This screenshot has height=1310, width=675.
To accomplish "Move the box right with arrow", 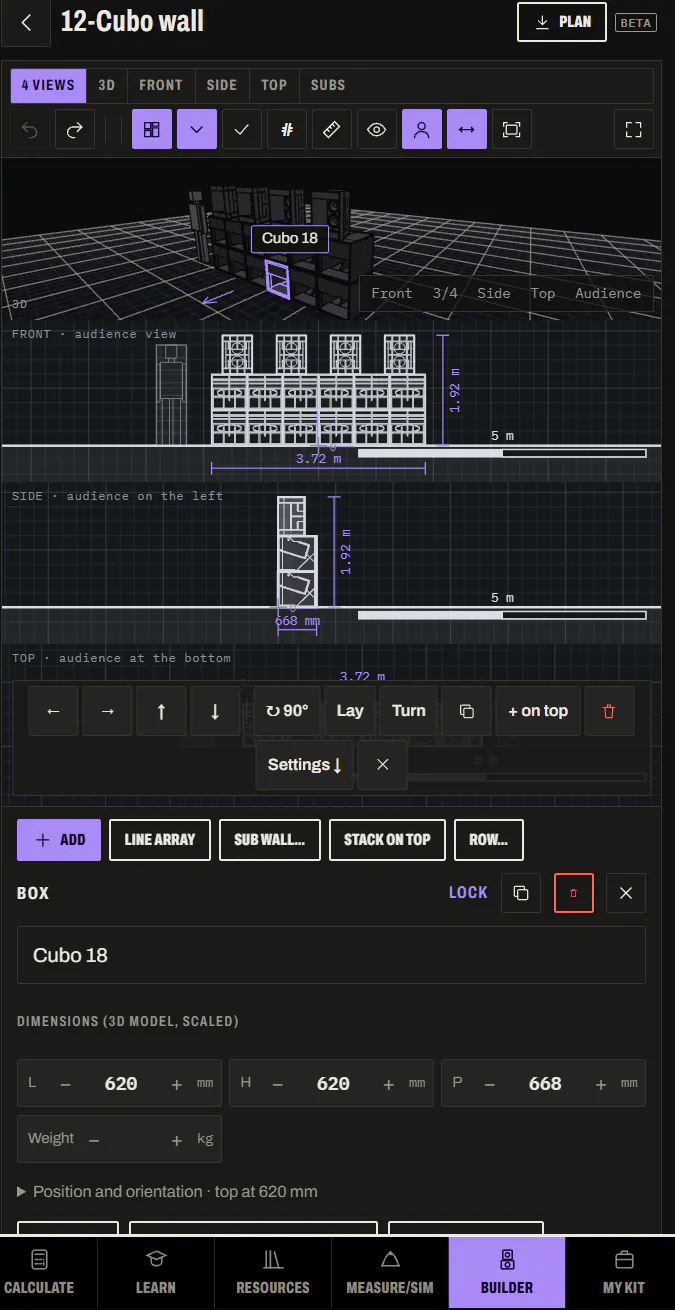I will pos(108,711).
